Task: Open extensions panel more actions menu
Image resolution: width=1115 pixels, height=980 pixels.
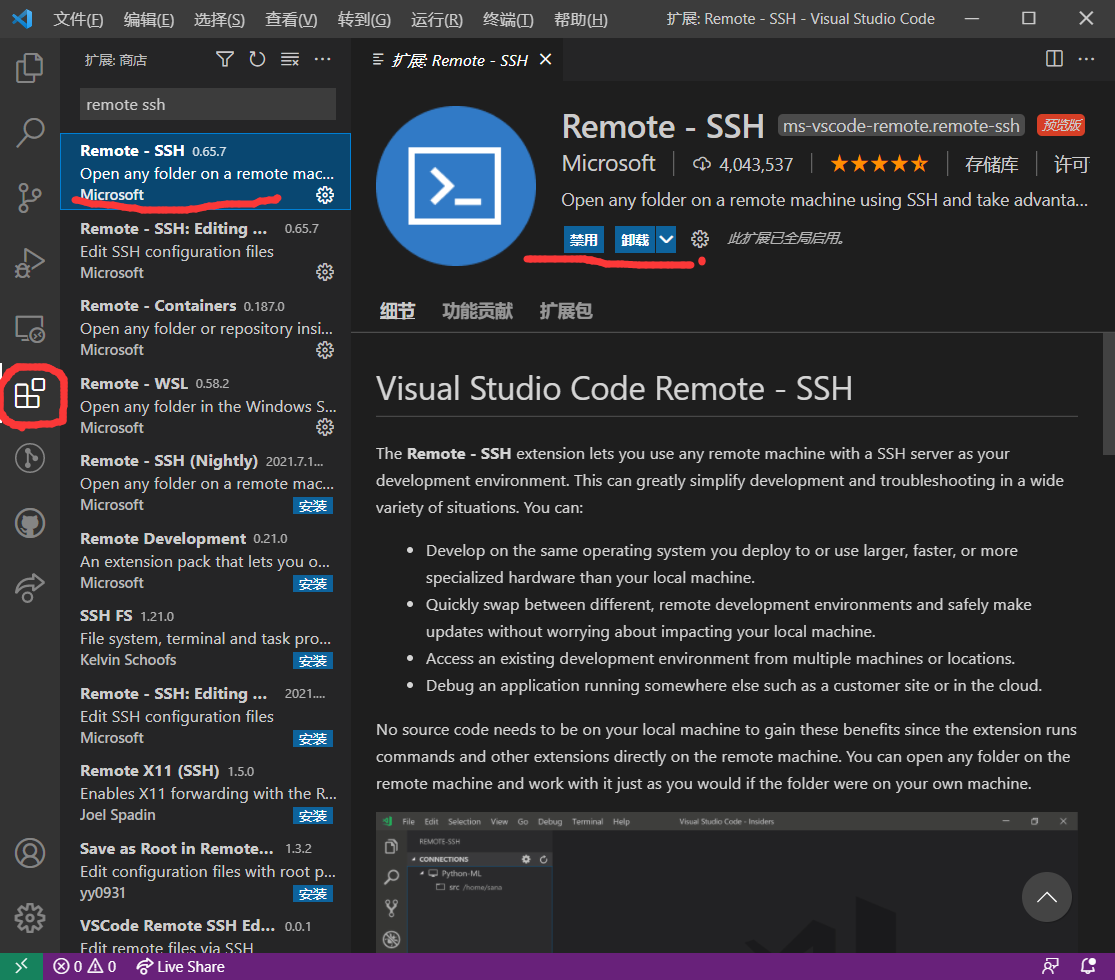Action: [322, 59]
